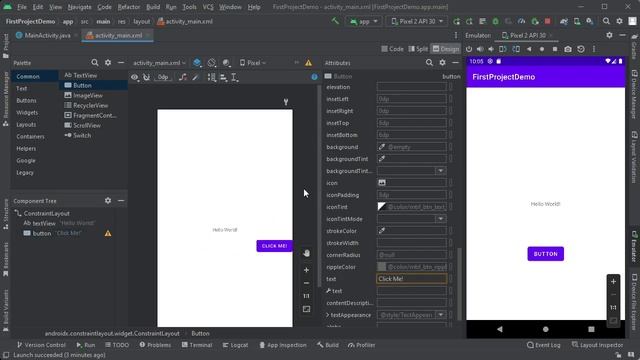Open the textAppearance style dropdown arrow

click(440, 315)
